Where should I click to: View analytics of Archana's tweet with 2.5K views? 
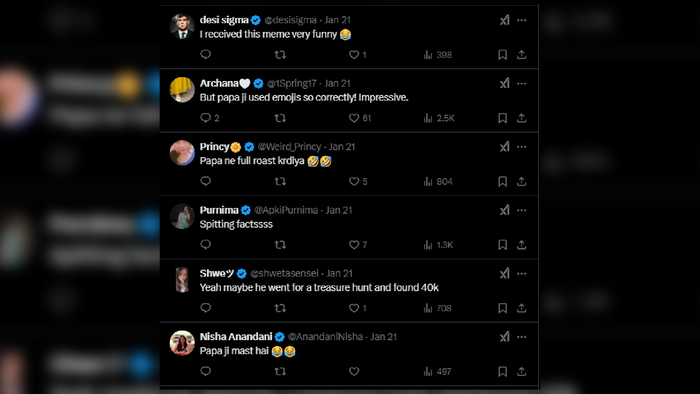(439, 118)
